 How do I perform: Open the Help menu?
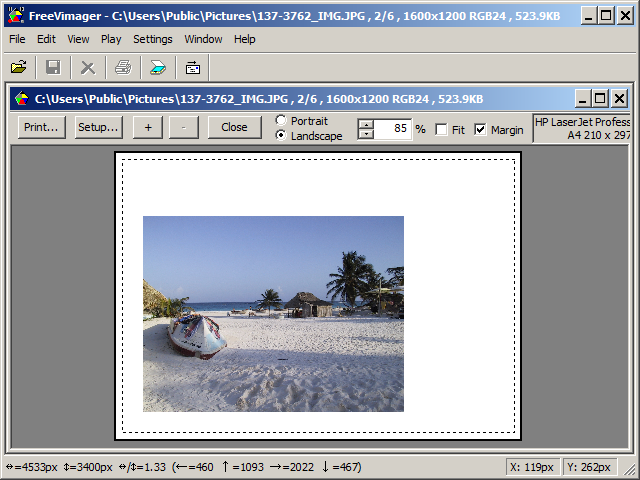click(244, 39)
